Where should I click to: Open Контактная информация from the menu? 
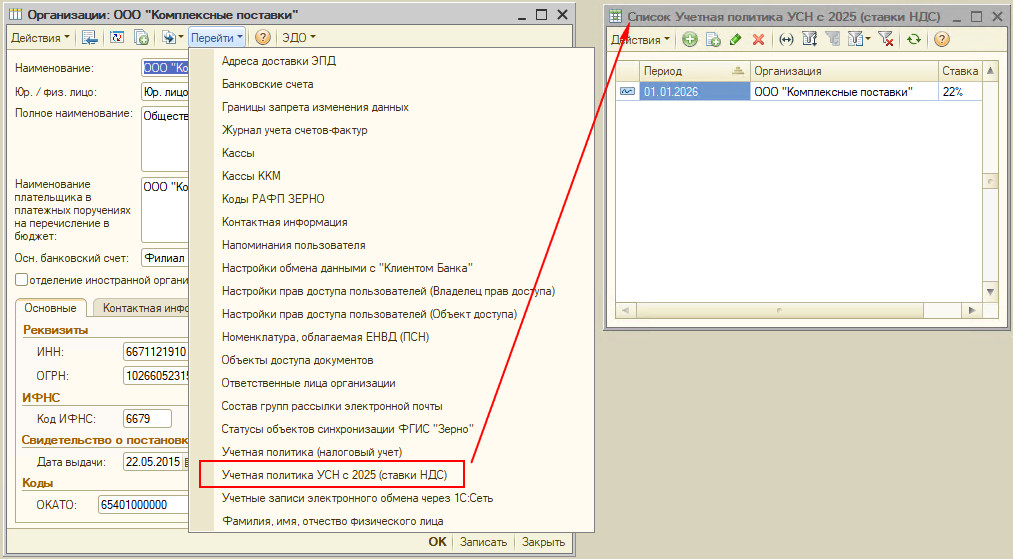[x=284, y=222]
